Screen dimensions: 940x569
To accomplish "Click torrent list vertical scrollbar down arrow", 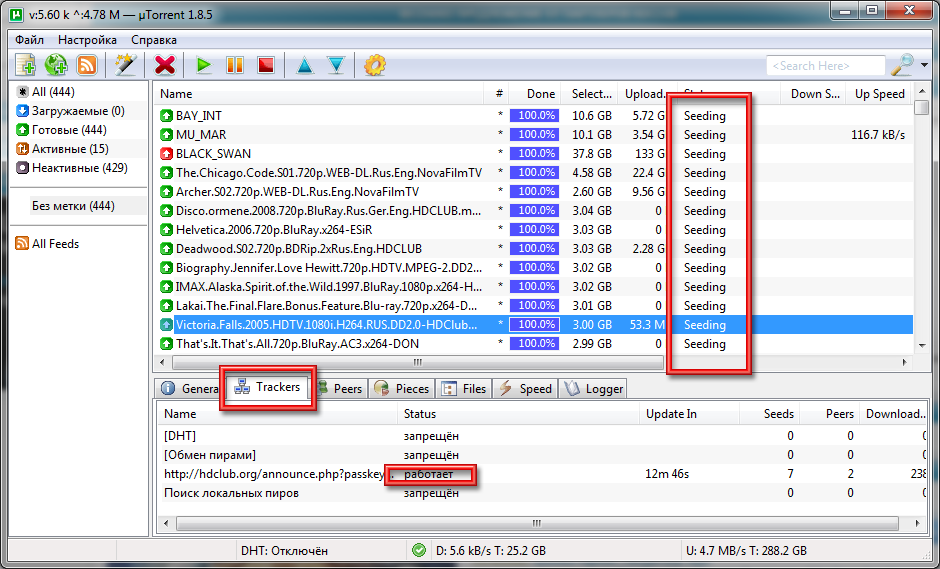I will click(922, 346).
